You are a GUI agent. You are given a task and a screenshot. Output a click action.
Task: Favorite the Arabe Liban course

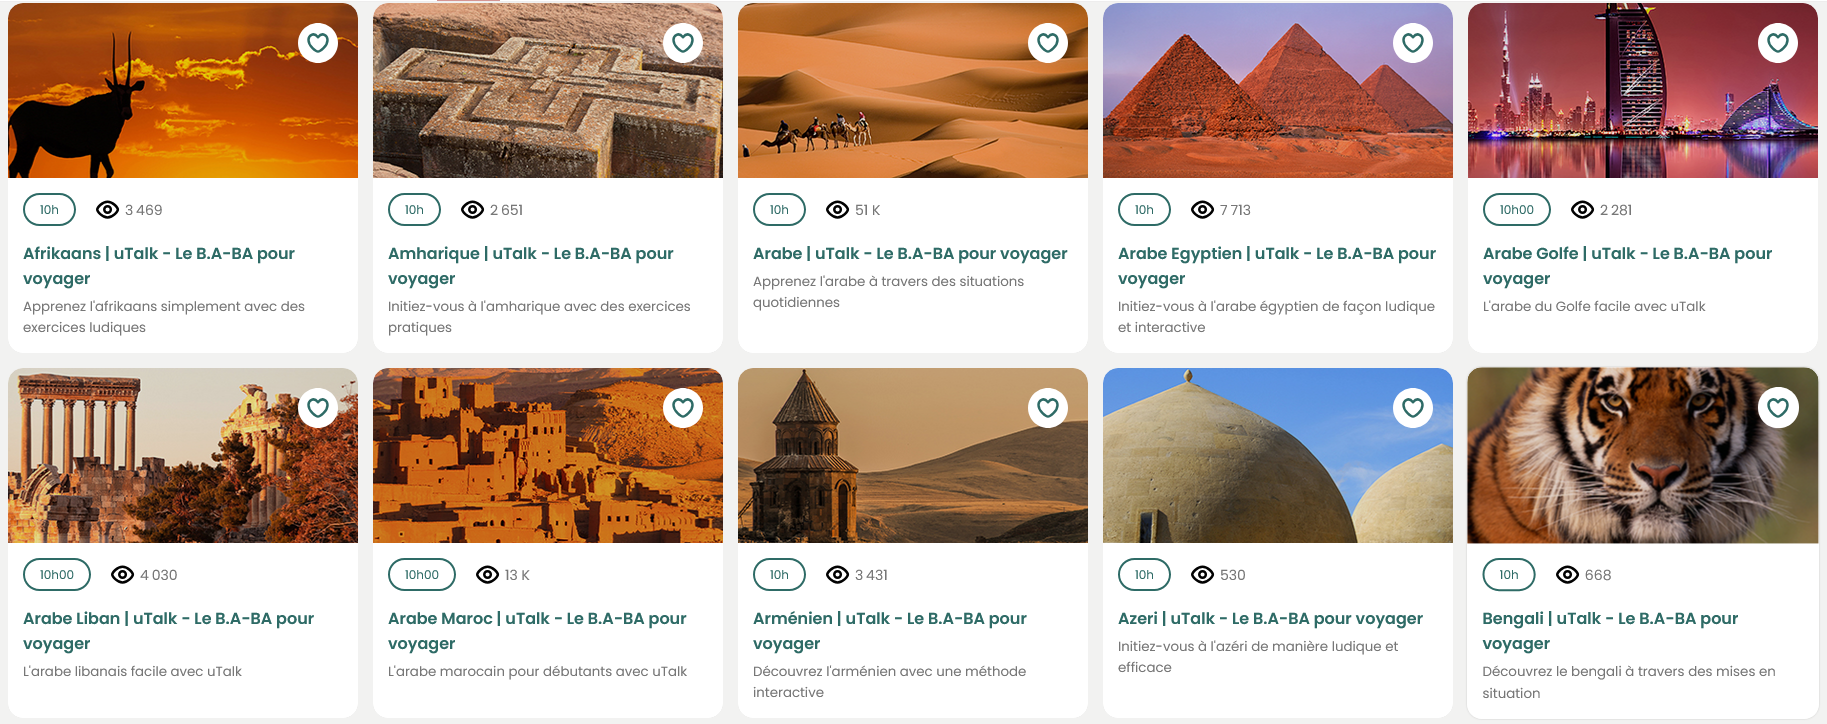click(318, 408)
